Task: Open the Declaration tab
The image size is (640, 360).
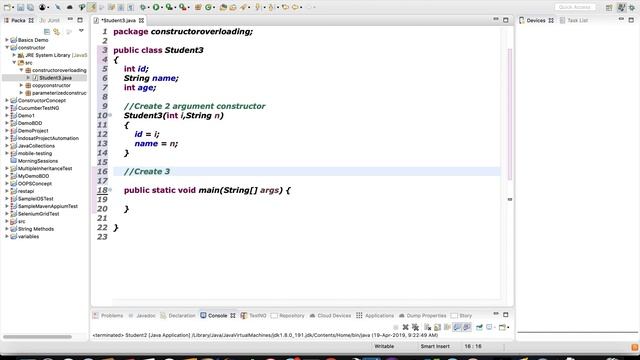Action: click(x=178, y=316)
